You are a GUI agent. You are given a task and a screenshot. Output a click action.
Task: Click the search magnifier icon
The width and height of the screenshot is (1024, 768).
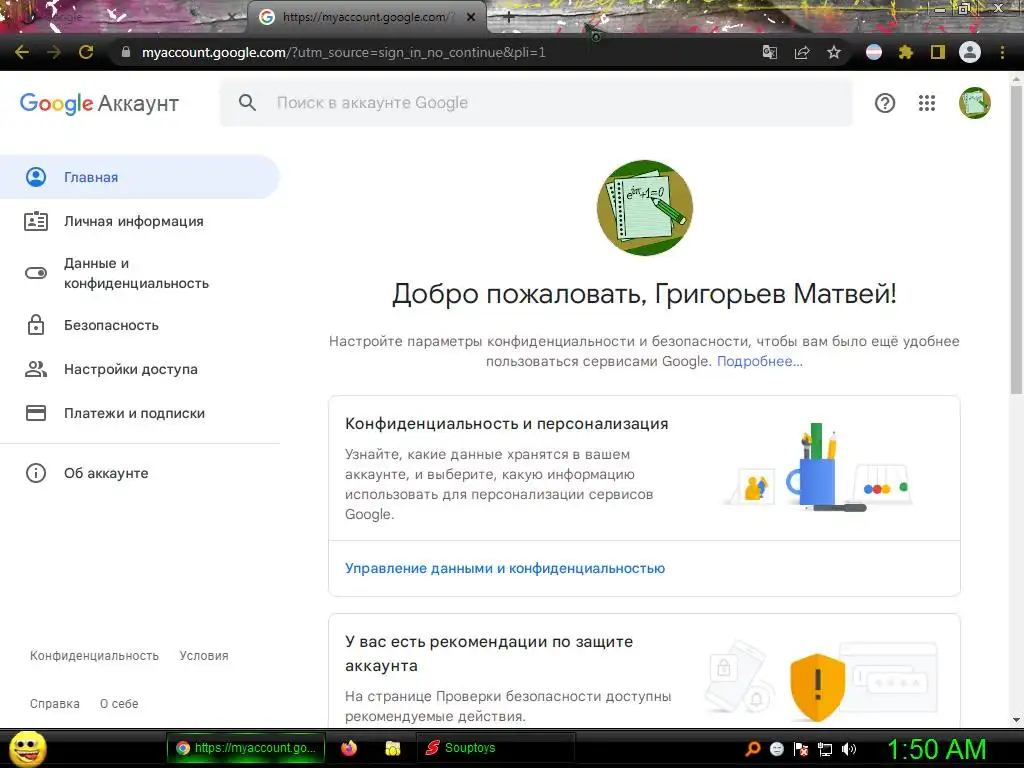click(x=248, y=103)
